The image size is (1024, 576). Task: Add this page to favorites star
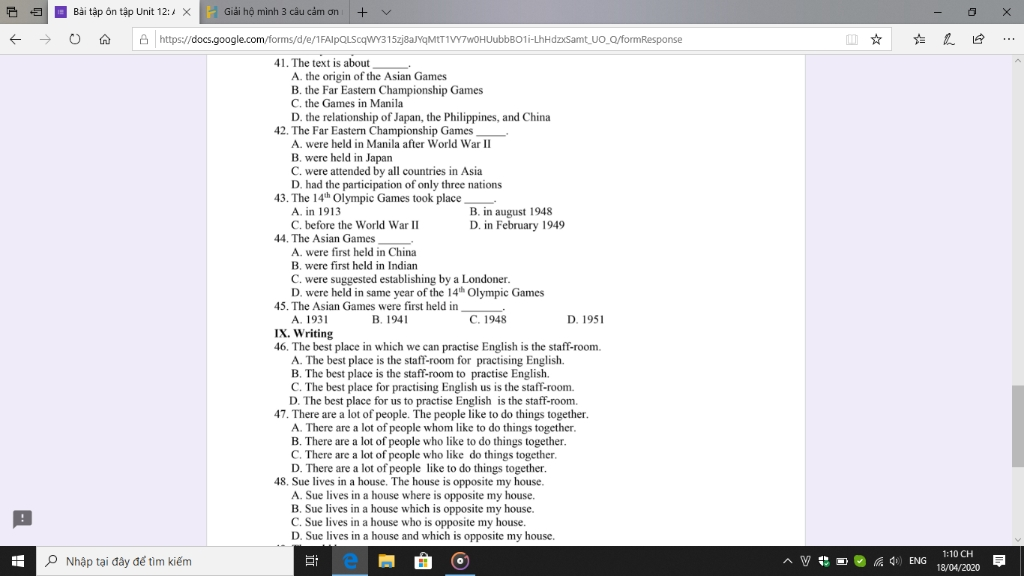(876, 39)
